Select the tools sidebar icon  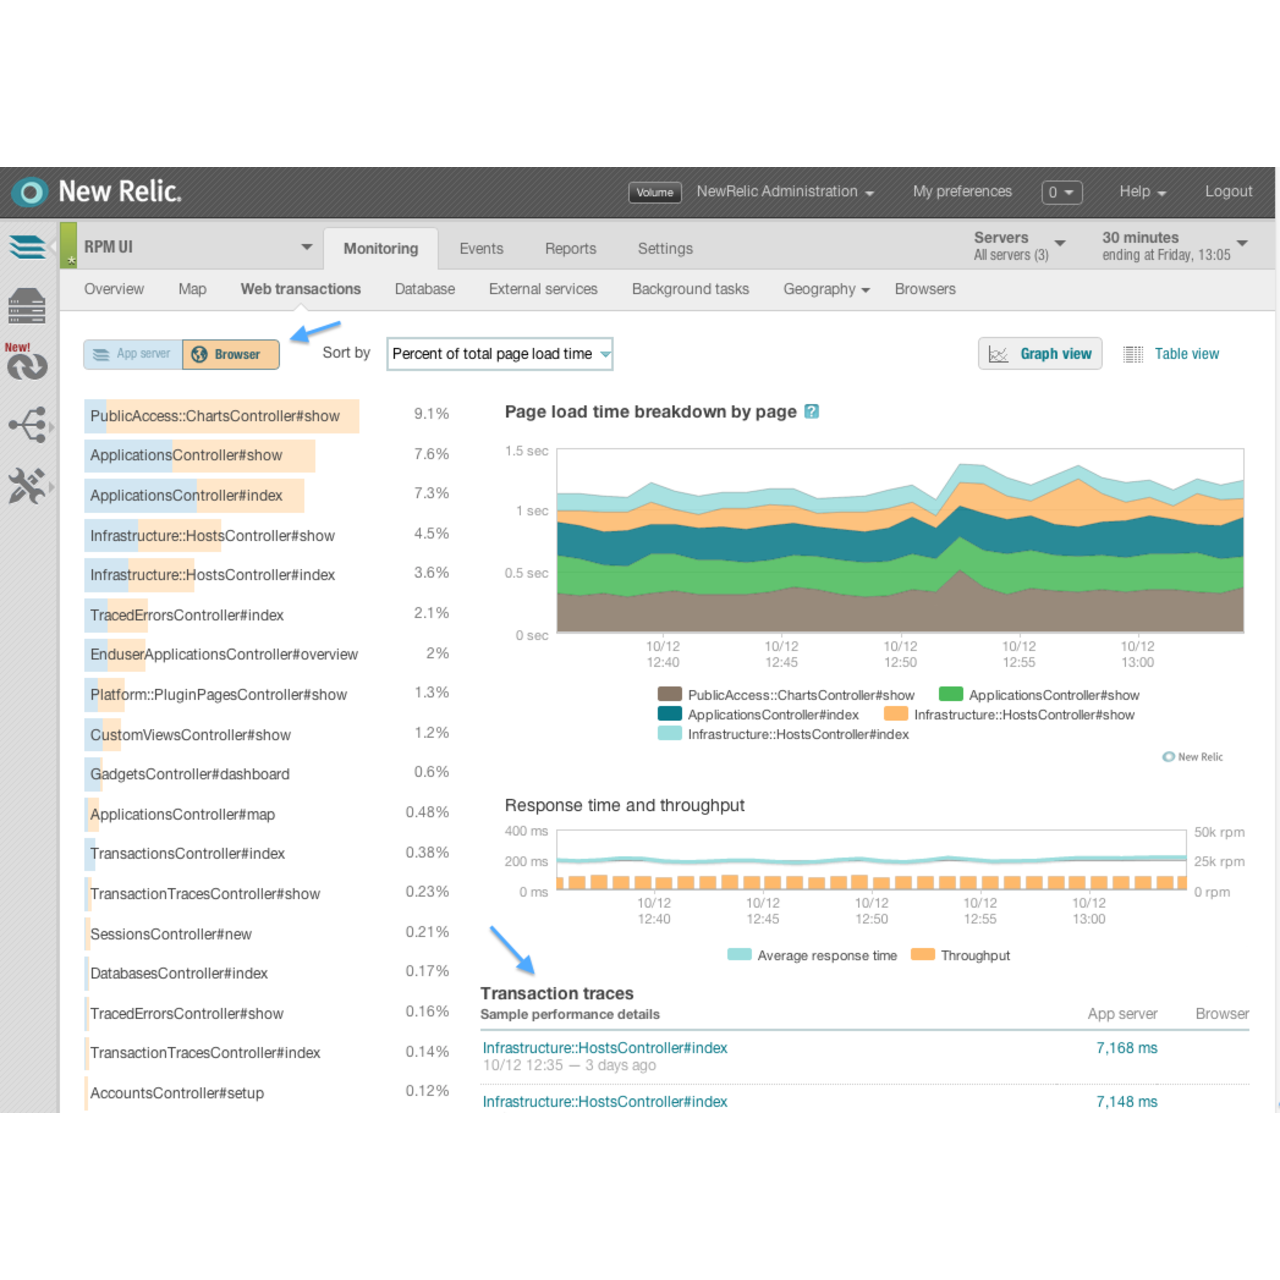pyautogui.click(x=28, y=486)
